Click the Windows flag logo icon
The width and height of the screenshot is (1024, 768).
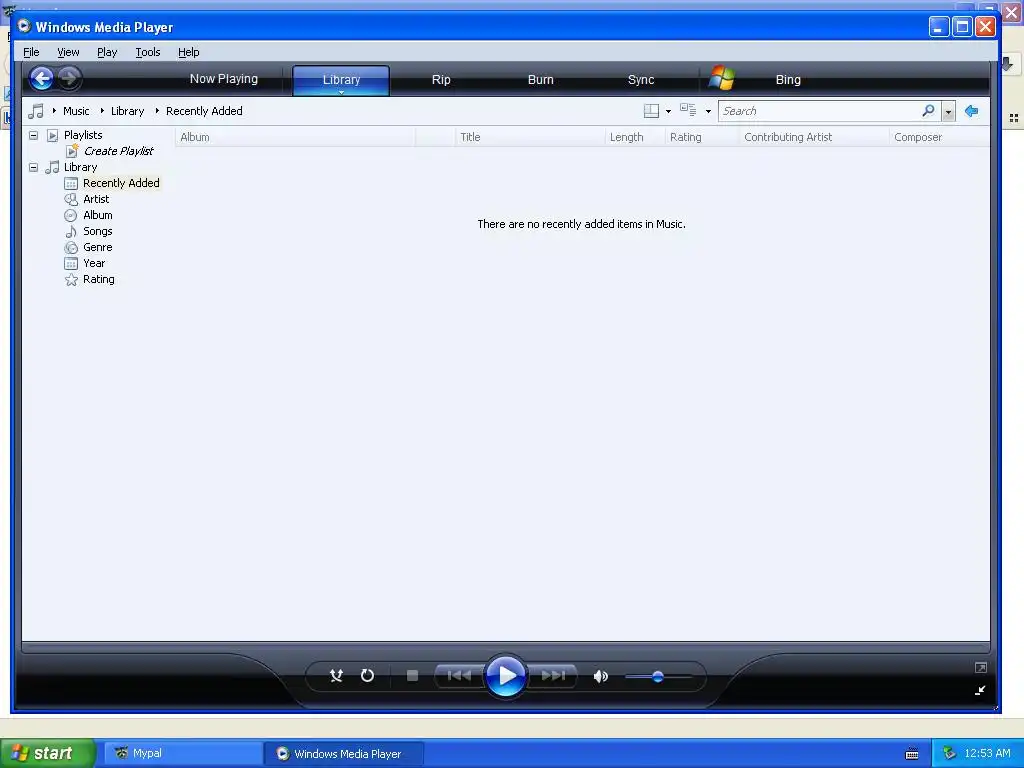722,78
